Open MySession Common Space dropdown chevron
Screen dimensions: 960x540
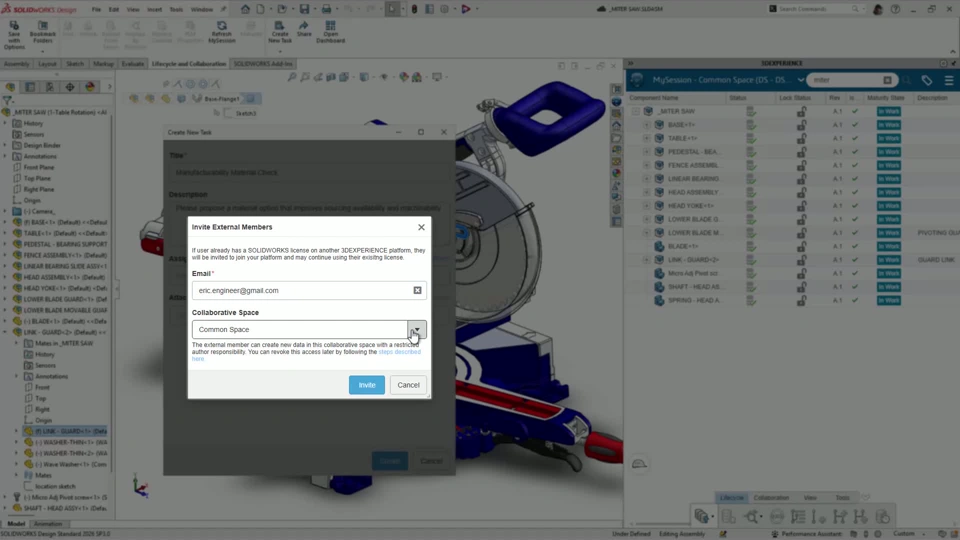(800, 80)
